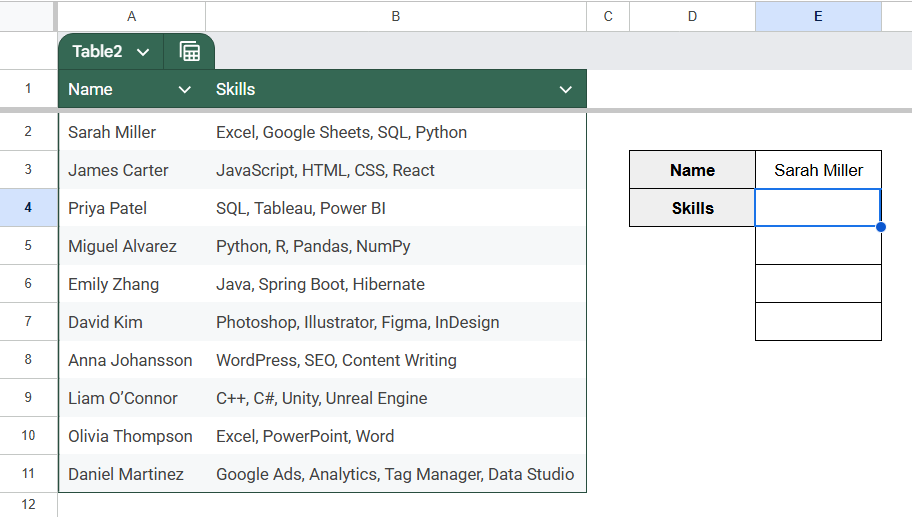
Task: Select row 4 header
Action: pyautogui.click(x=28, y=208)
